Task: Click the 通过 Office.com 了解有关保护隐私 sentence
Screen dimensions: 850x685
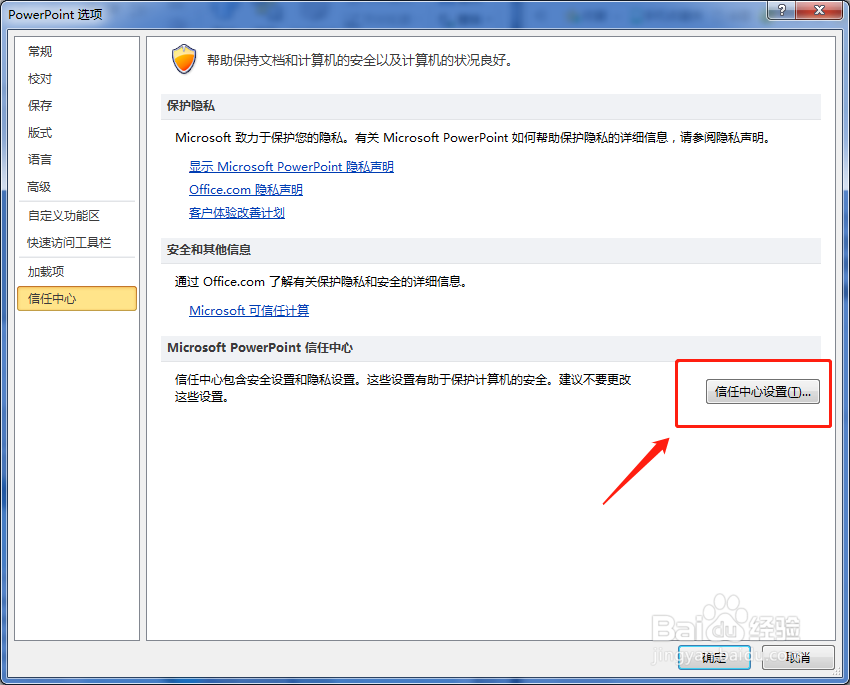Action: (321, 282)
